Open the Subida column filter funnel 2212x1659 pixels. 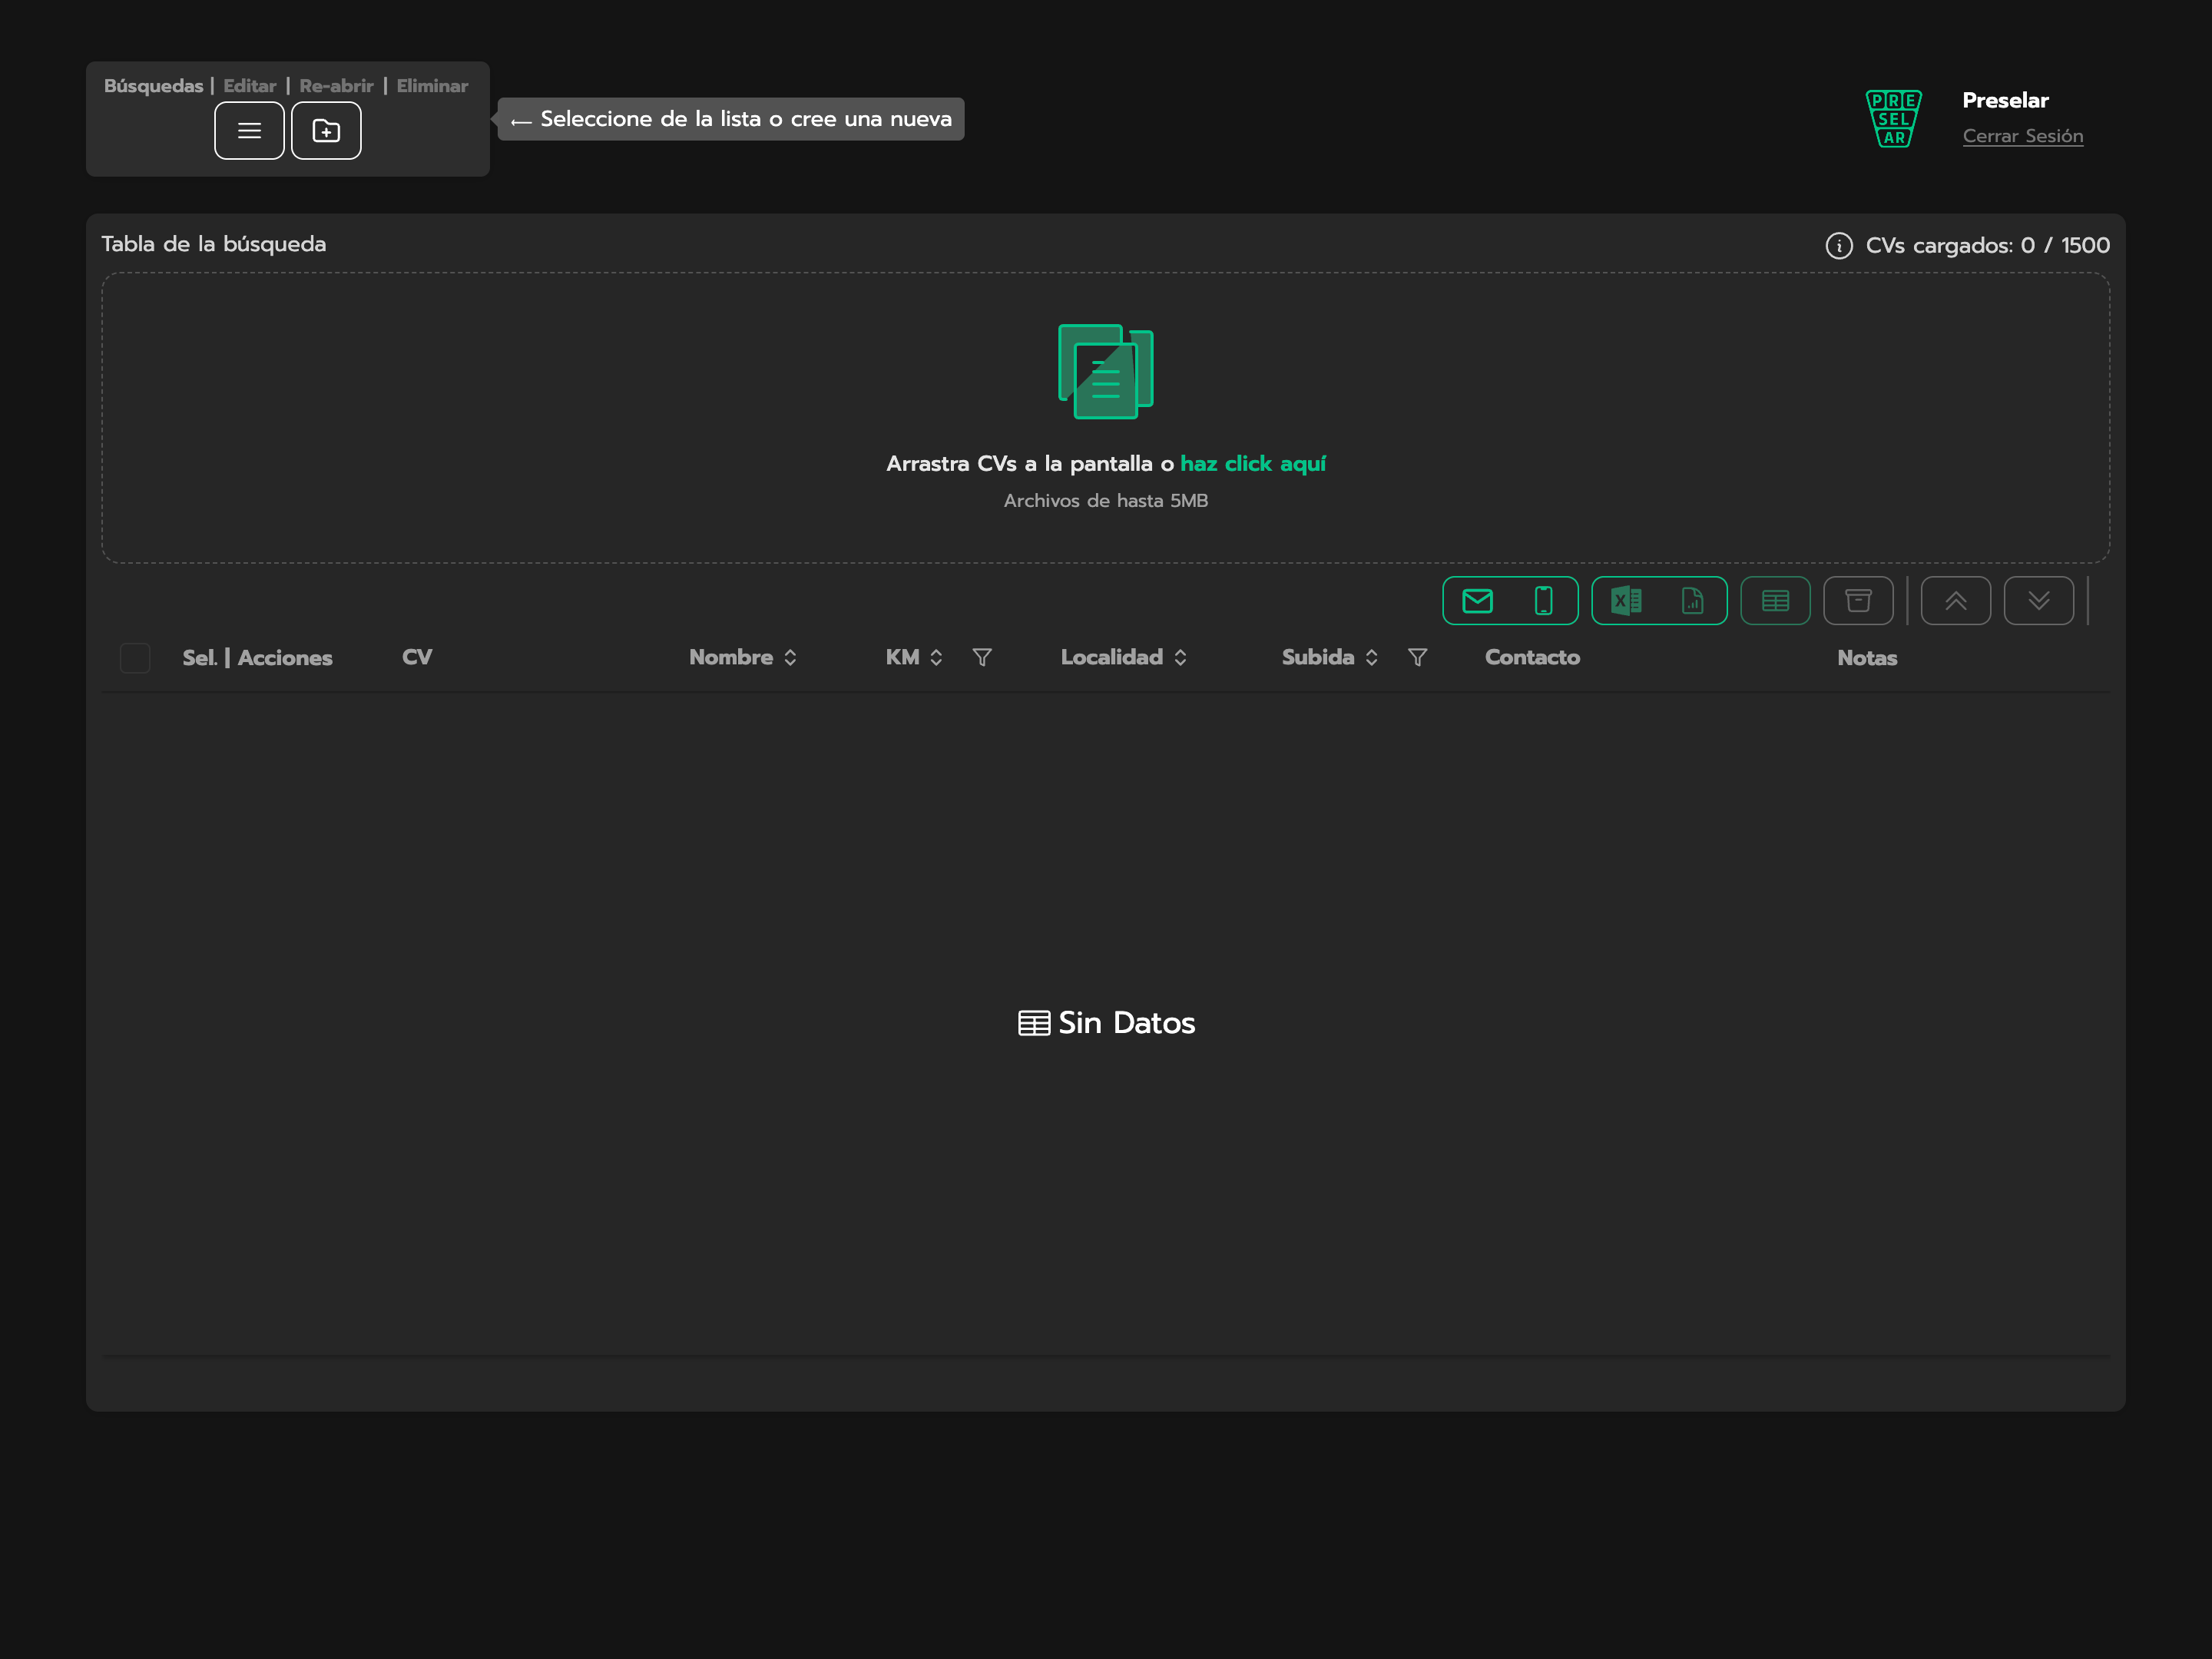[x=1417, y=657]
